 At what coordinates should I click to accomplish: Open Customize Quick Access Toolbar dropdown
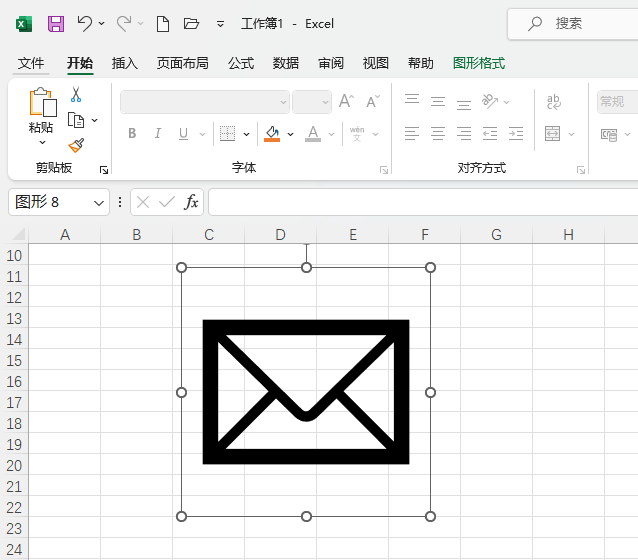220,24
